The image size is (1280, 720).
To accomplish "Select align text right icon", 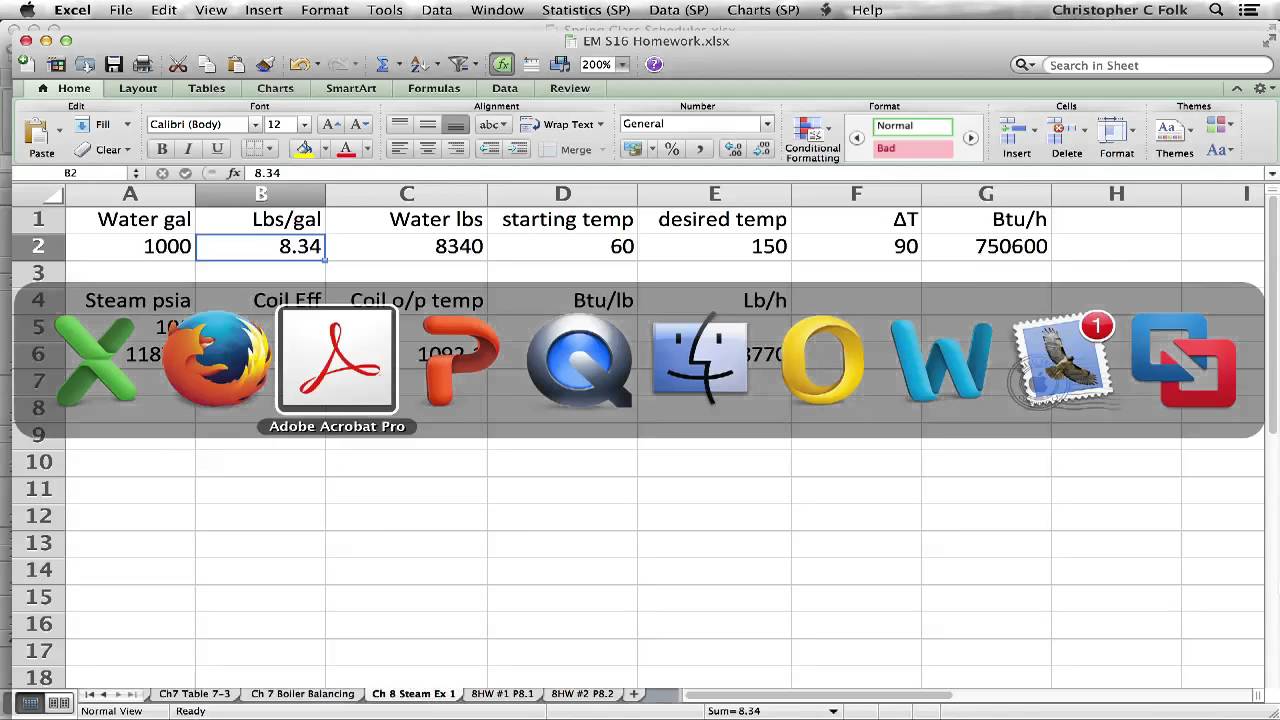I will [x=455, y=149].
